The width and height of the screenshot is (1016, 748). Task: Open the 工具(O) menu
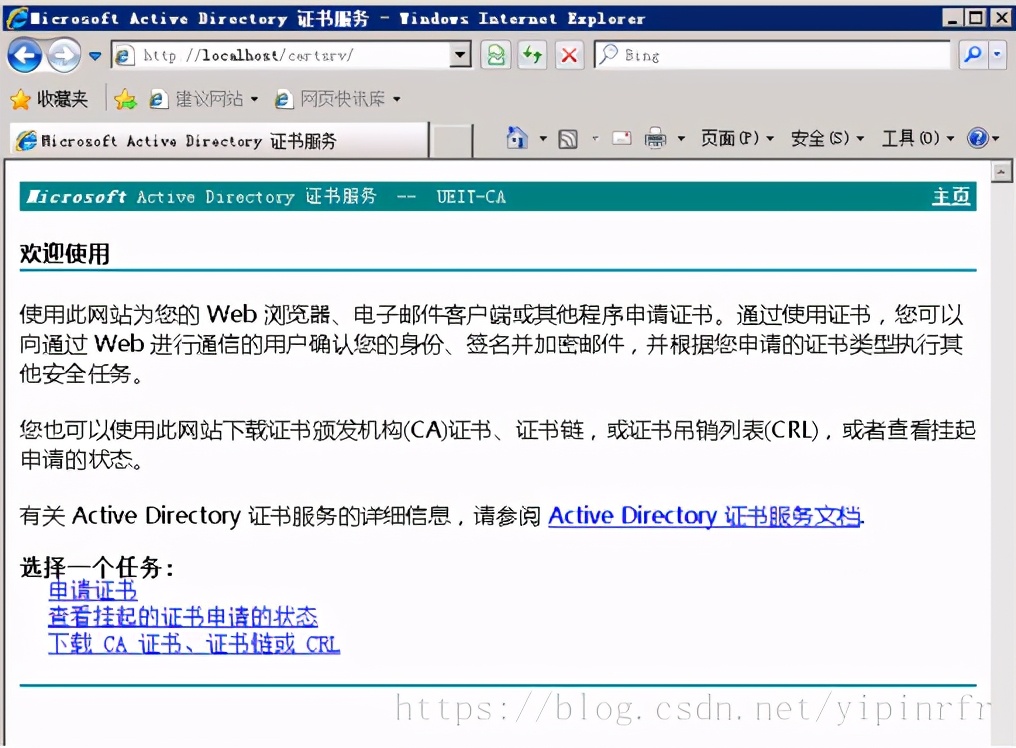917,138
